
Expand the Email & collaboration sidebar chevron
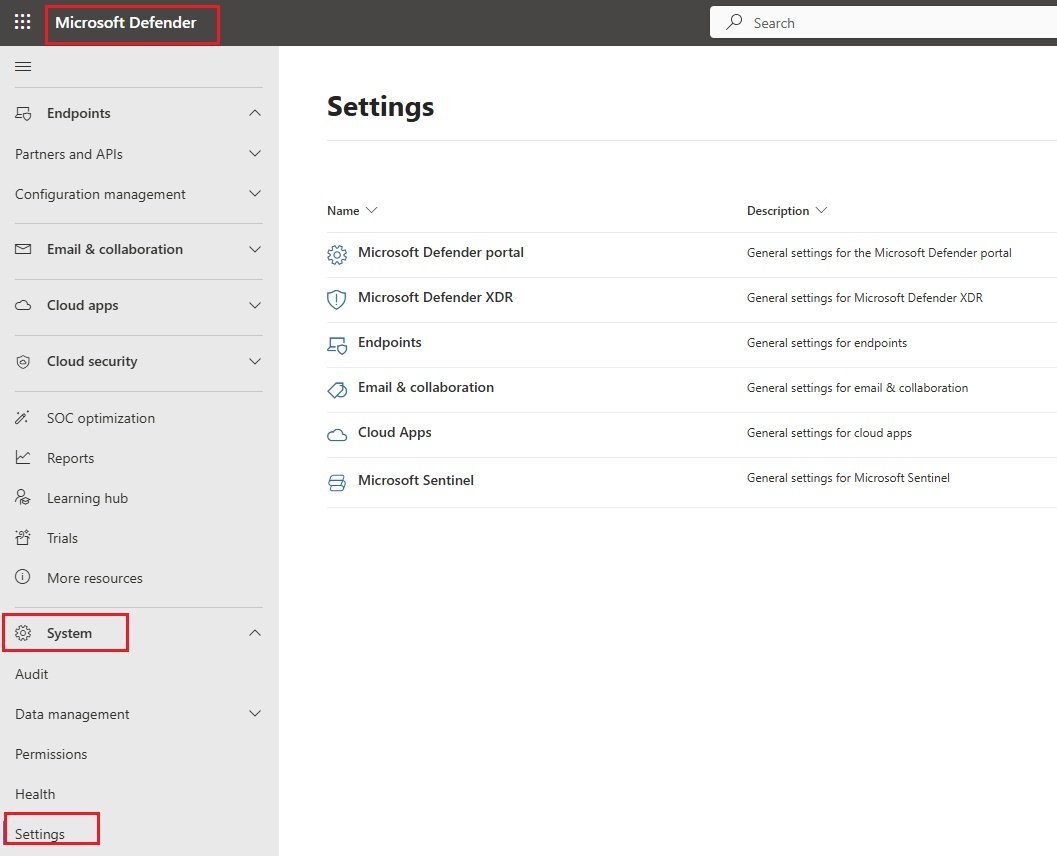pyautogui.click(x=255, y=249)
